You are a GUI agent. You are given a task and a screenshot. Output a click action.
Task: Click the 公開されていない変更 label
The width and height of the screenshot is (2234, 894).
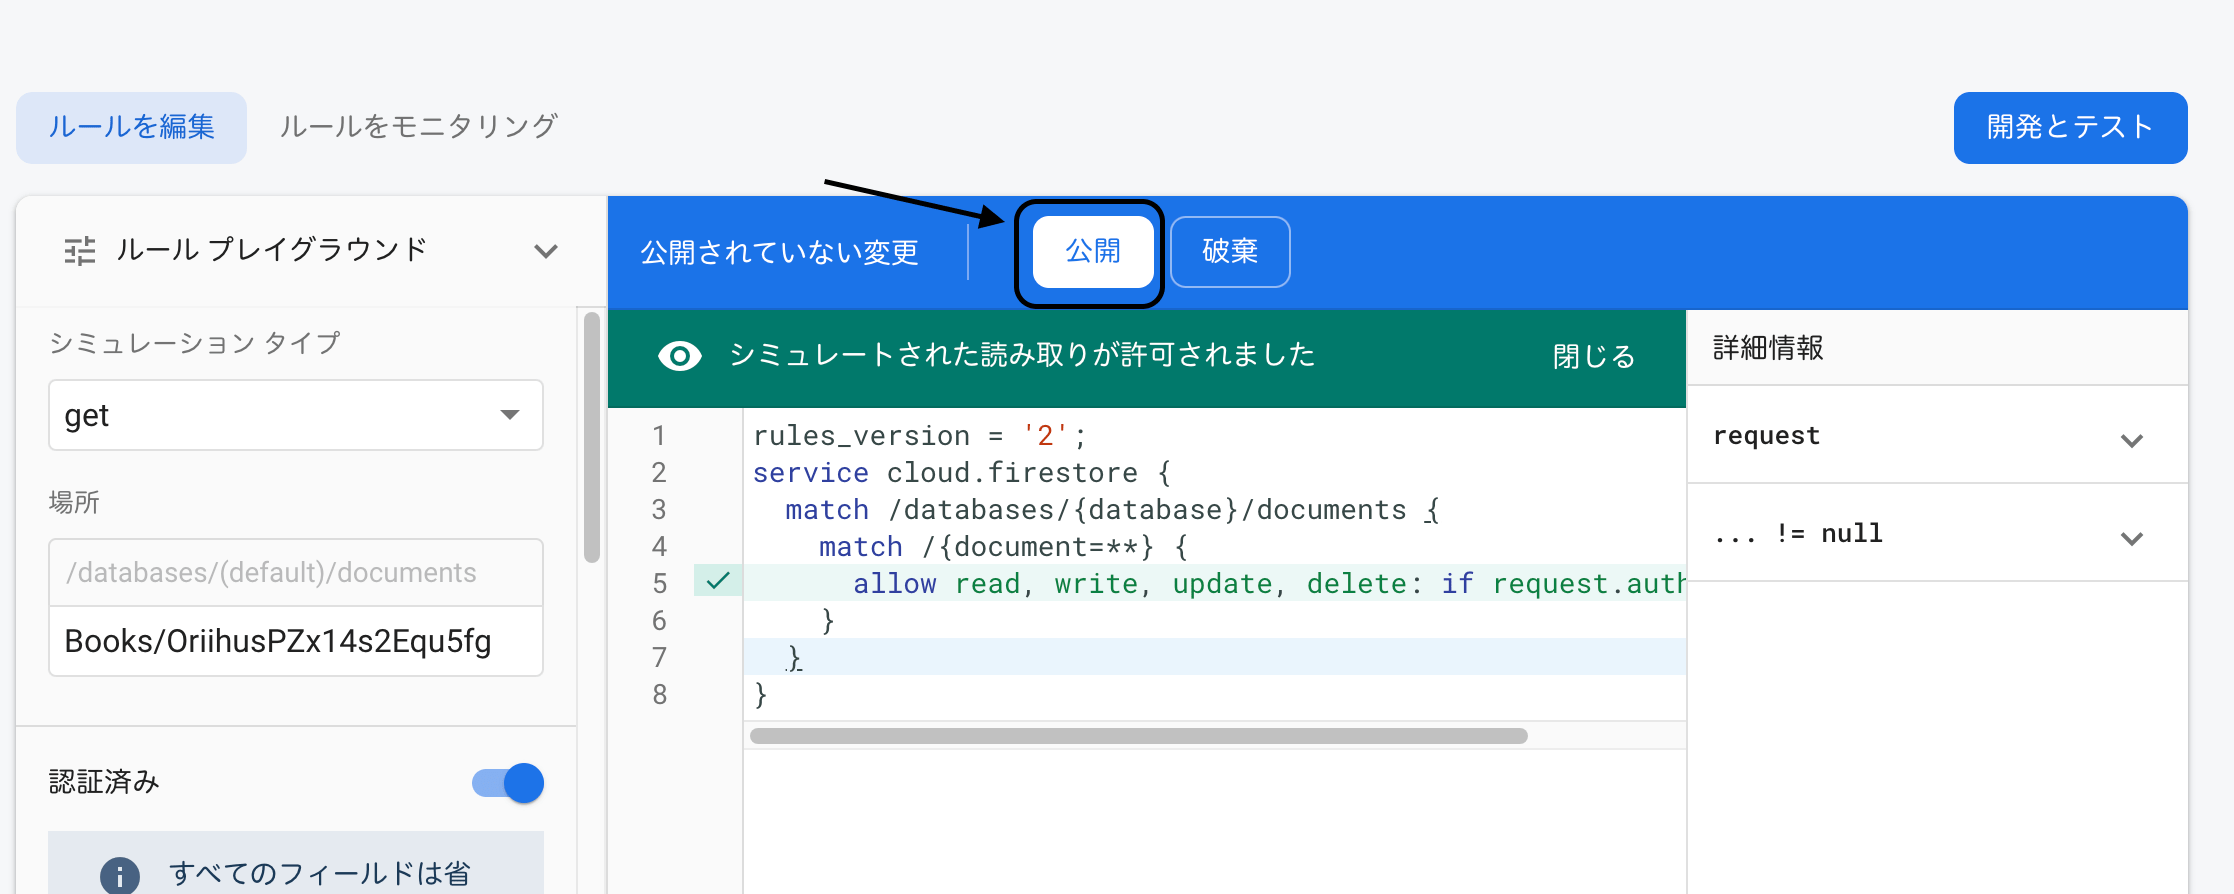pyautogui.click(x=779, y=252)
